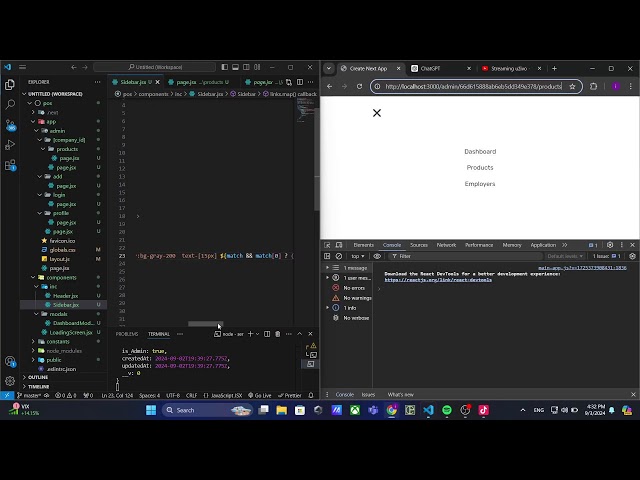Maximize the panel with the chevron-up icon
640x480 pixels.
[300, 334]
